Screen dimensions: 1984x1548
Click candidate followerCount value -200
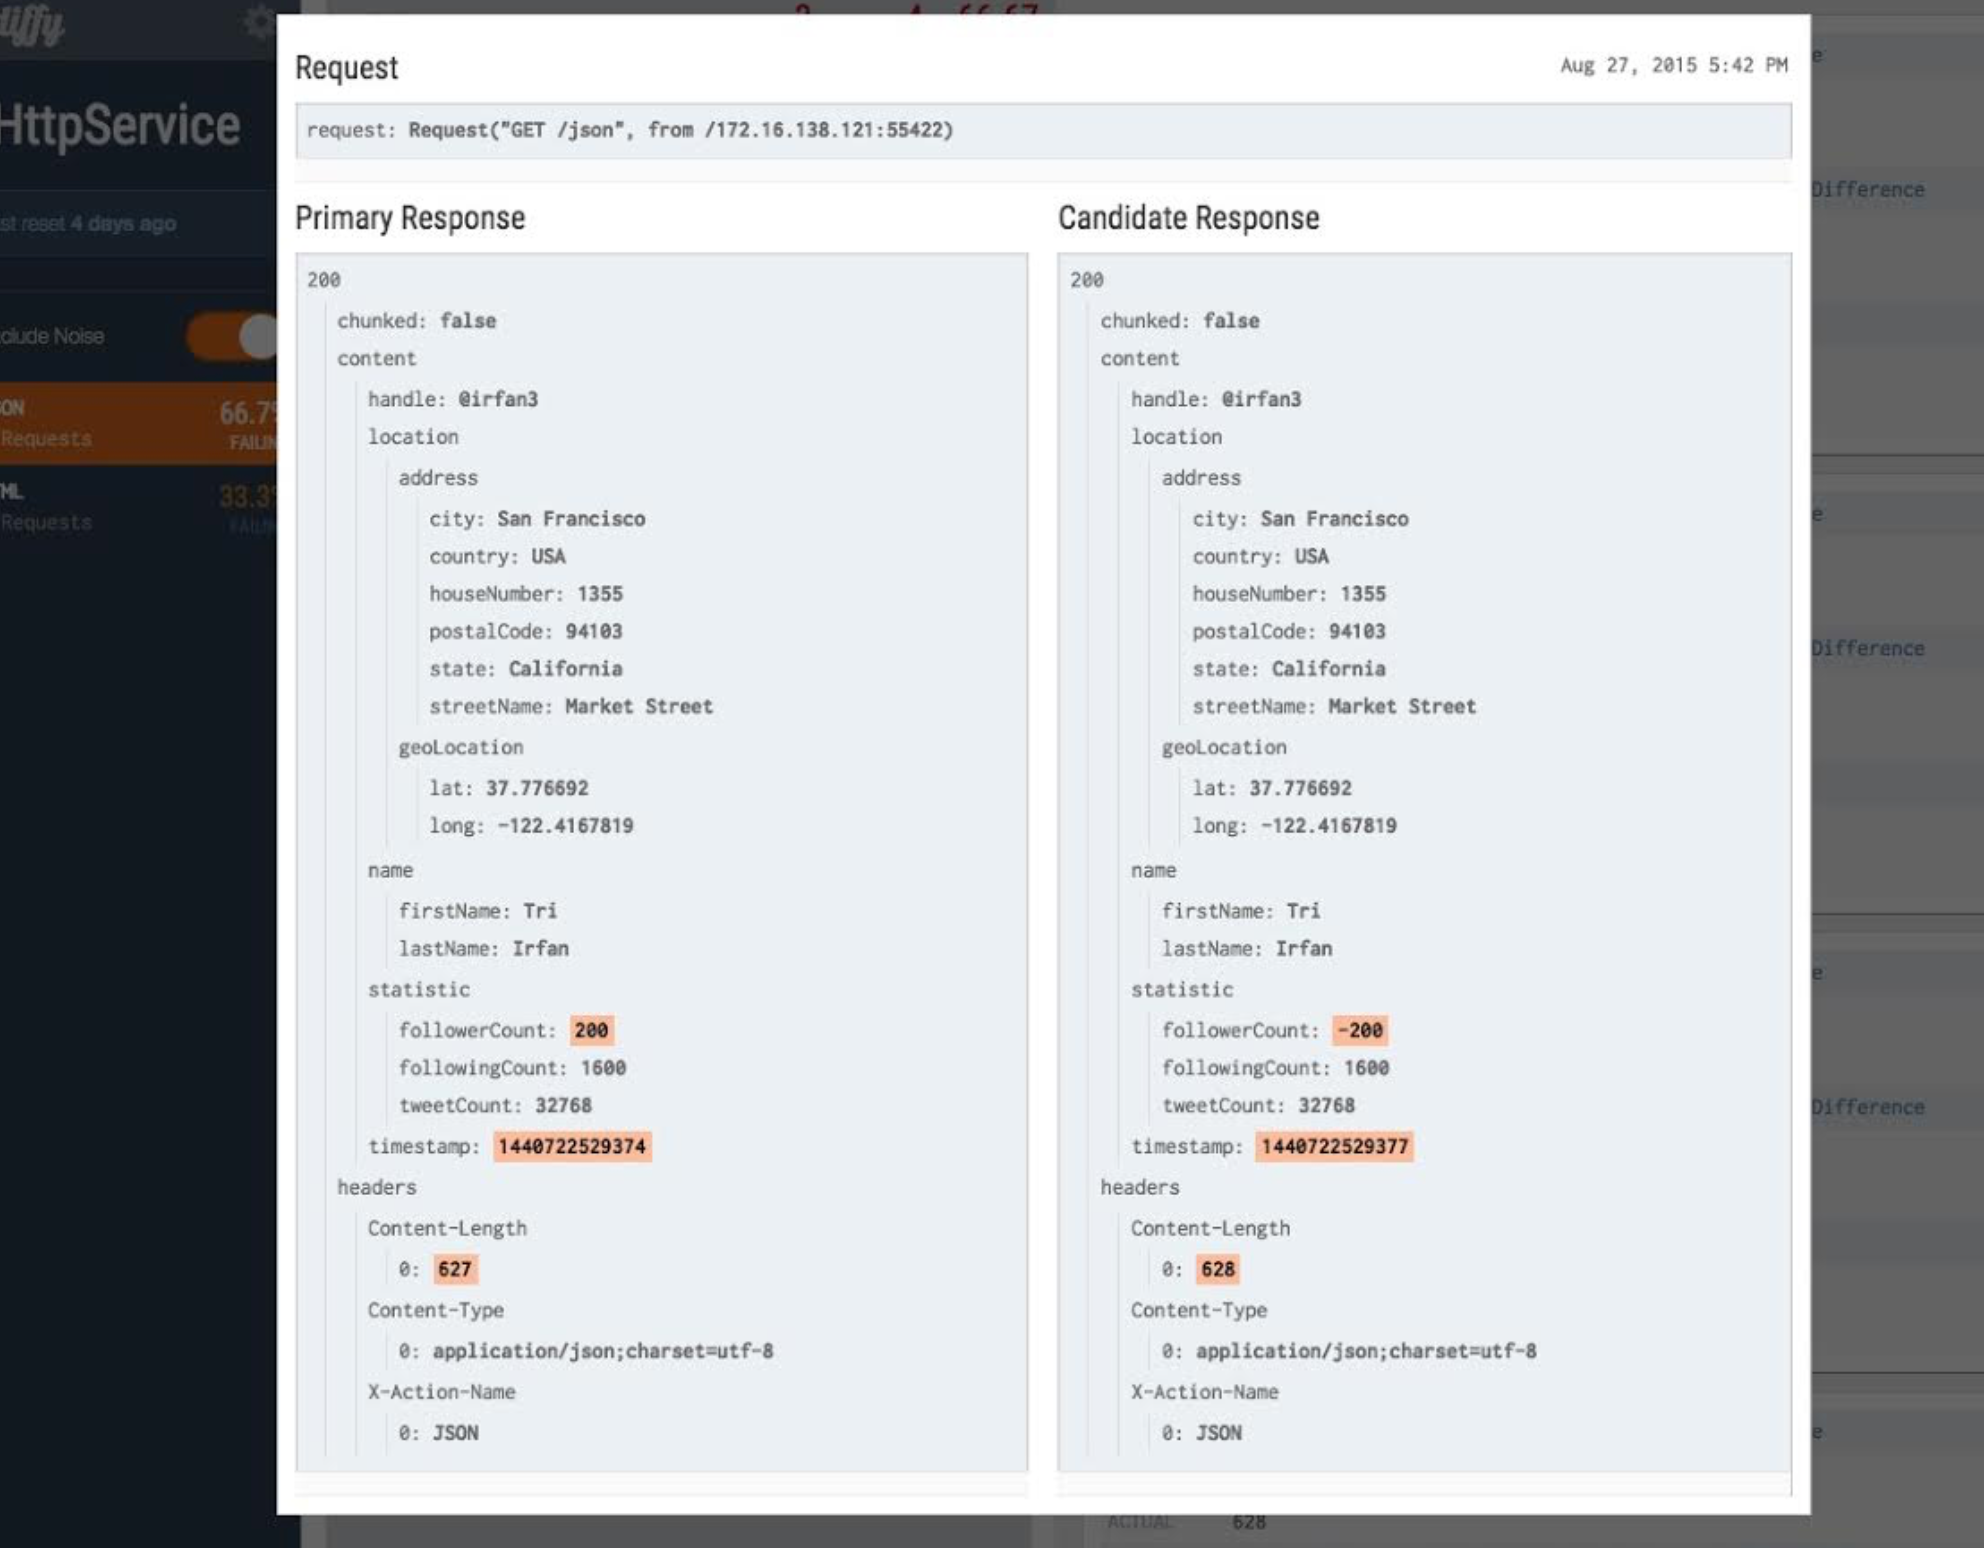click(1360, 1030)
